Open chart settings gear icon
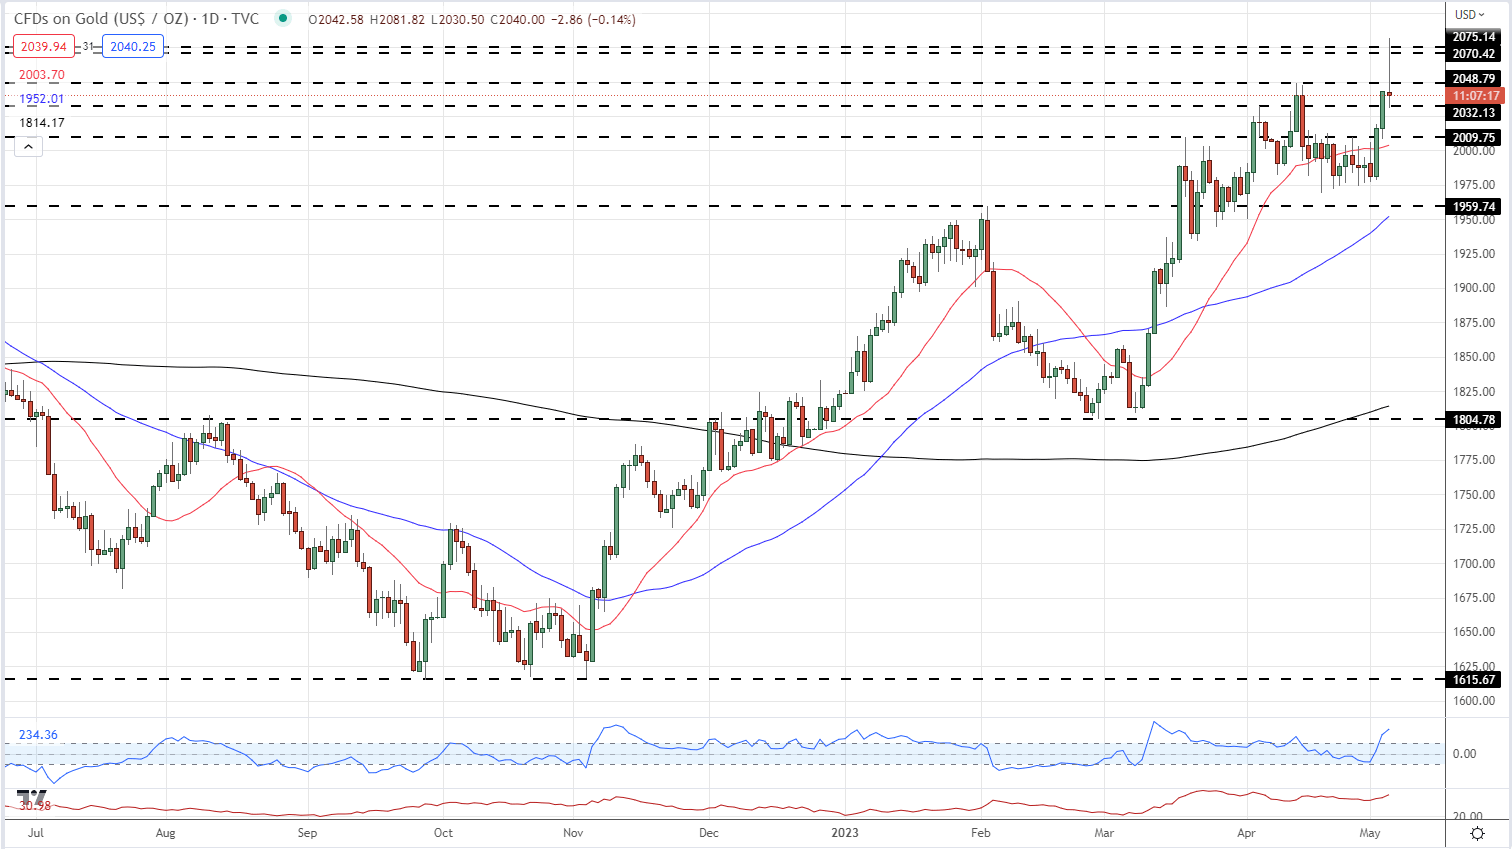This screenshot has width=1512, height=849. click(x=1477, y=833)
